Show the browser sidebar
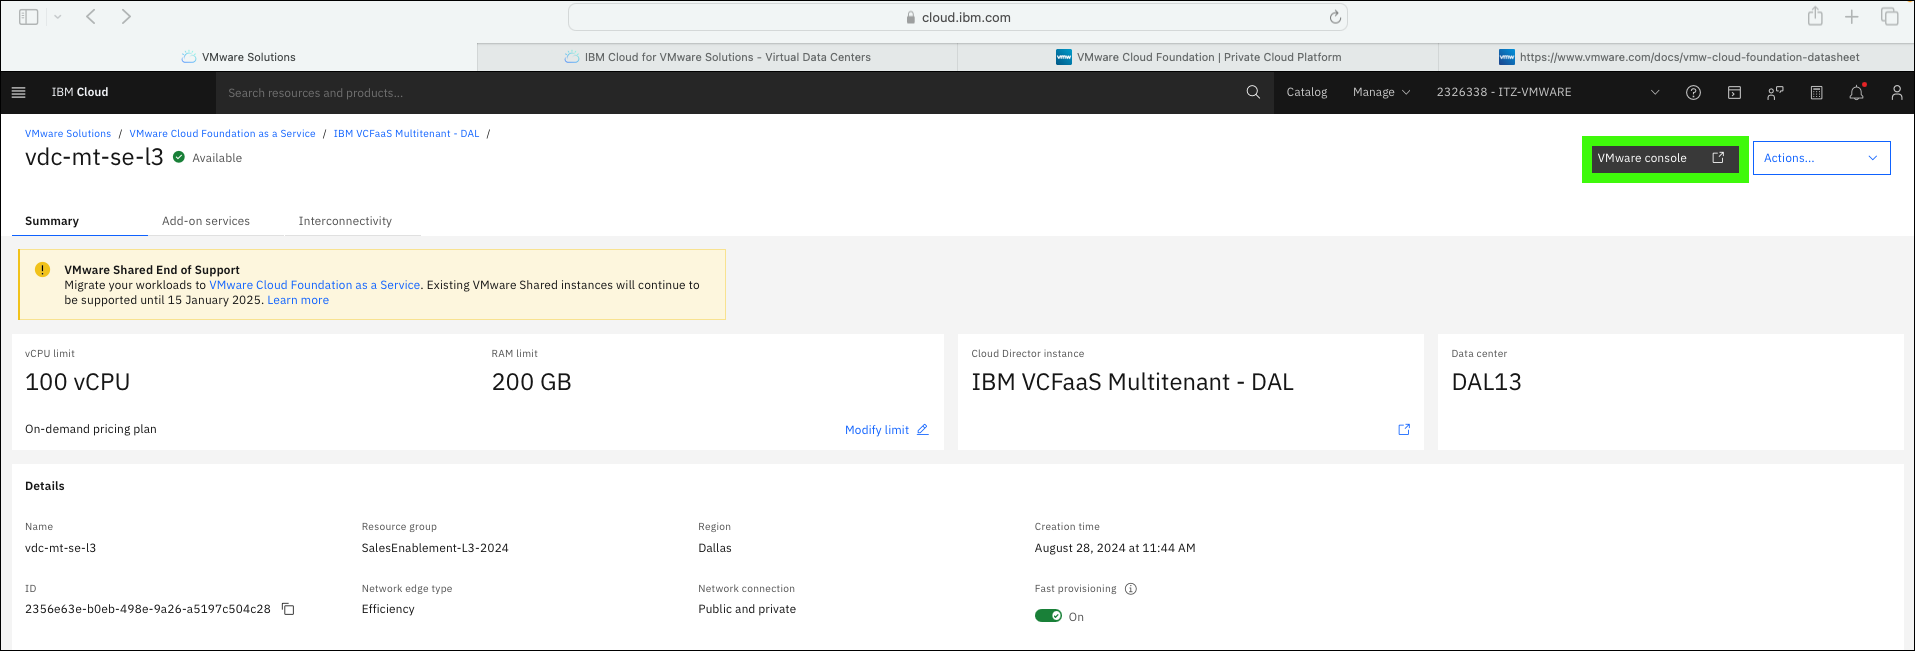Viewport: 1915px width, 651px height. point(28,17)
